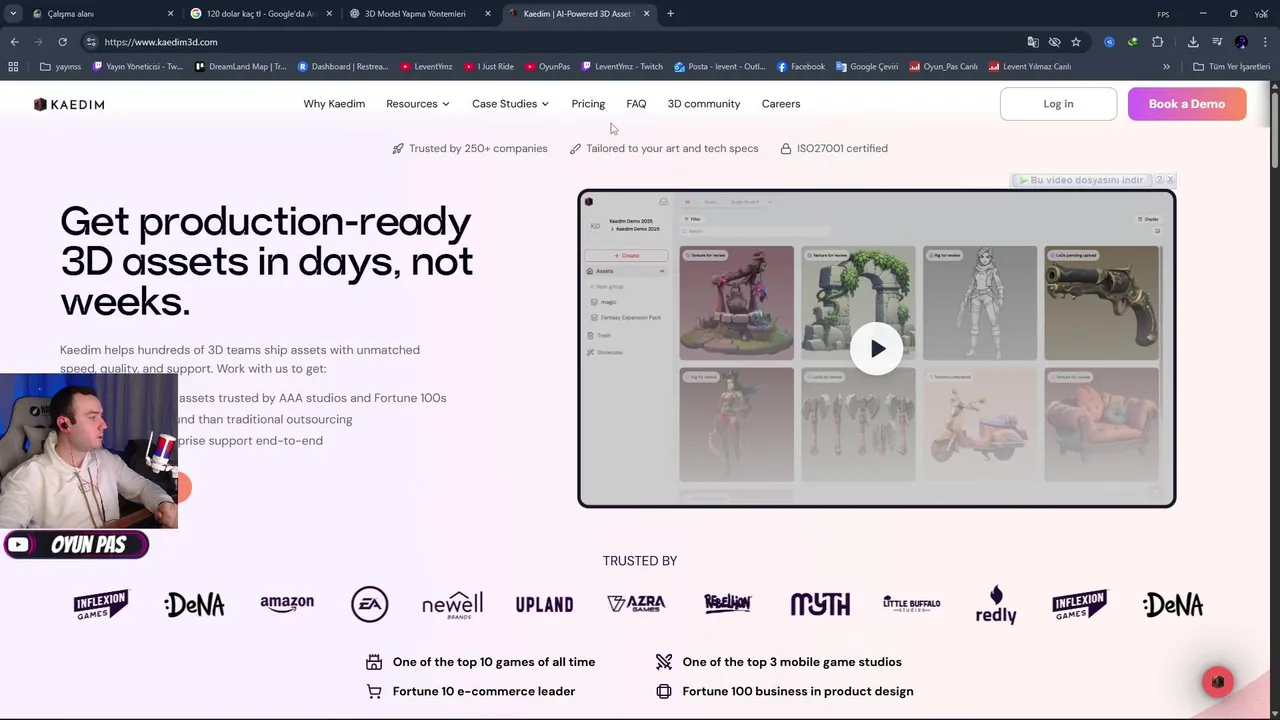Open the Yayın Yöneticisi Twitch bookmark
The width and height of the screenshot is (1280, 720).
137,67
